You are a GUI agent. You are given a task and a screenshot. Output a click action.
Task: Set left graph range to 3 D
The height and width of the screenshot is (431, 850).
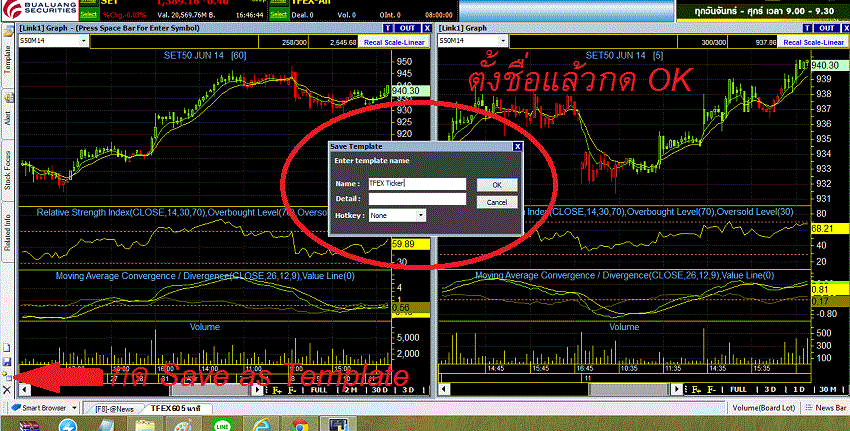pyautogui.click(x=408, y=390)
